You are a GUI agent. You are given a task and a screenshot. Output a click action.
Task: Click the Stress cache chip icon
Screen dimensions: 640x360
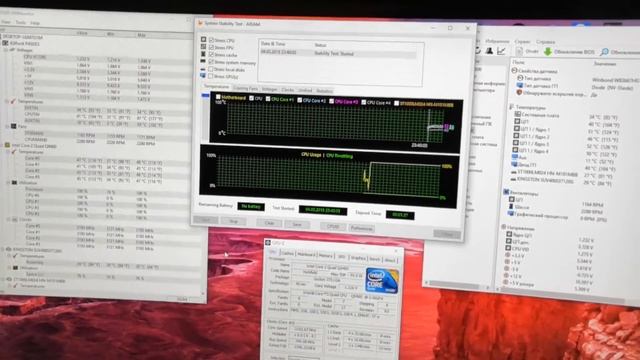203,54
